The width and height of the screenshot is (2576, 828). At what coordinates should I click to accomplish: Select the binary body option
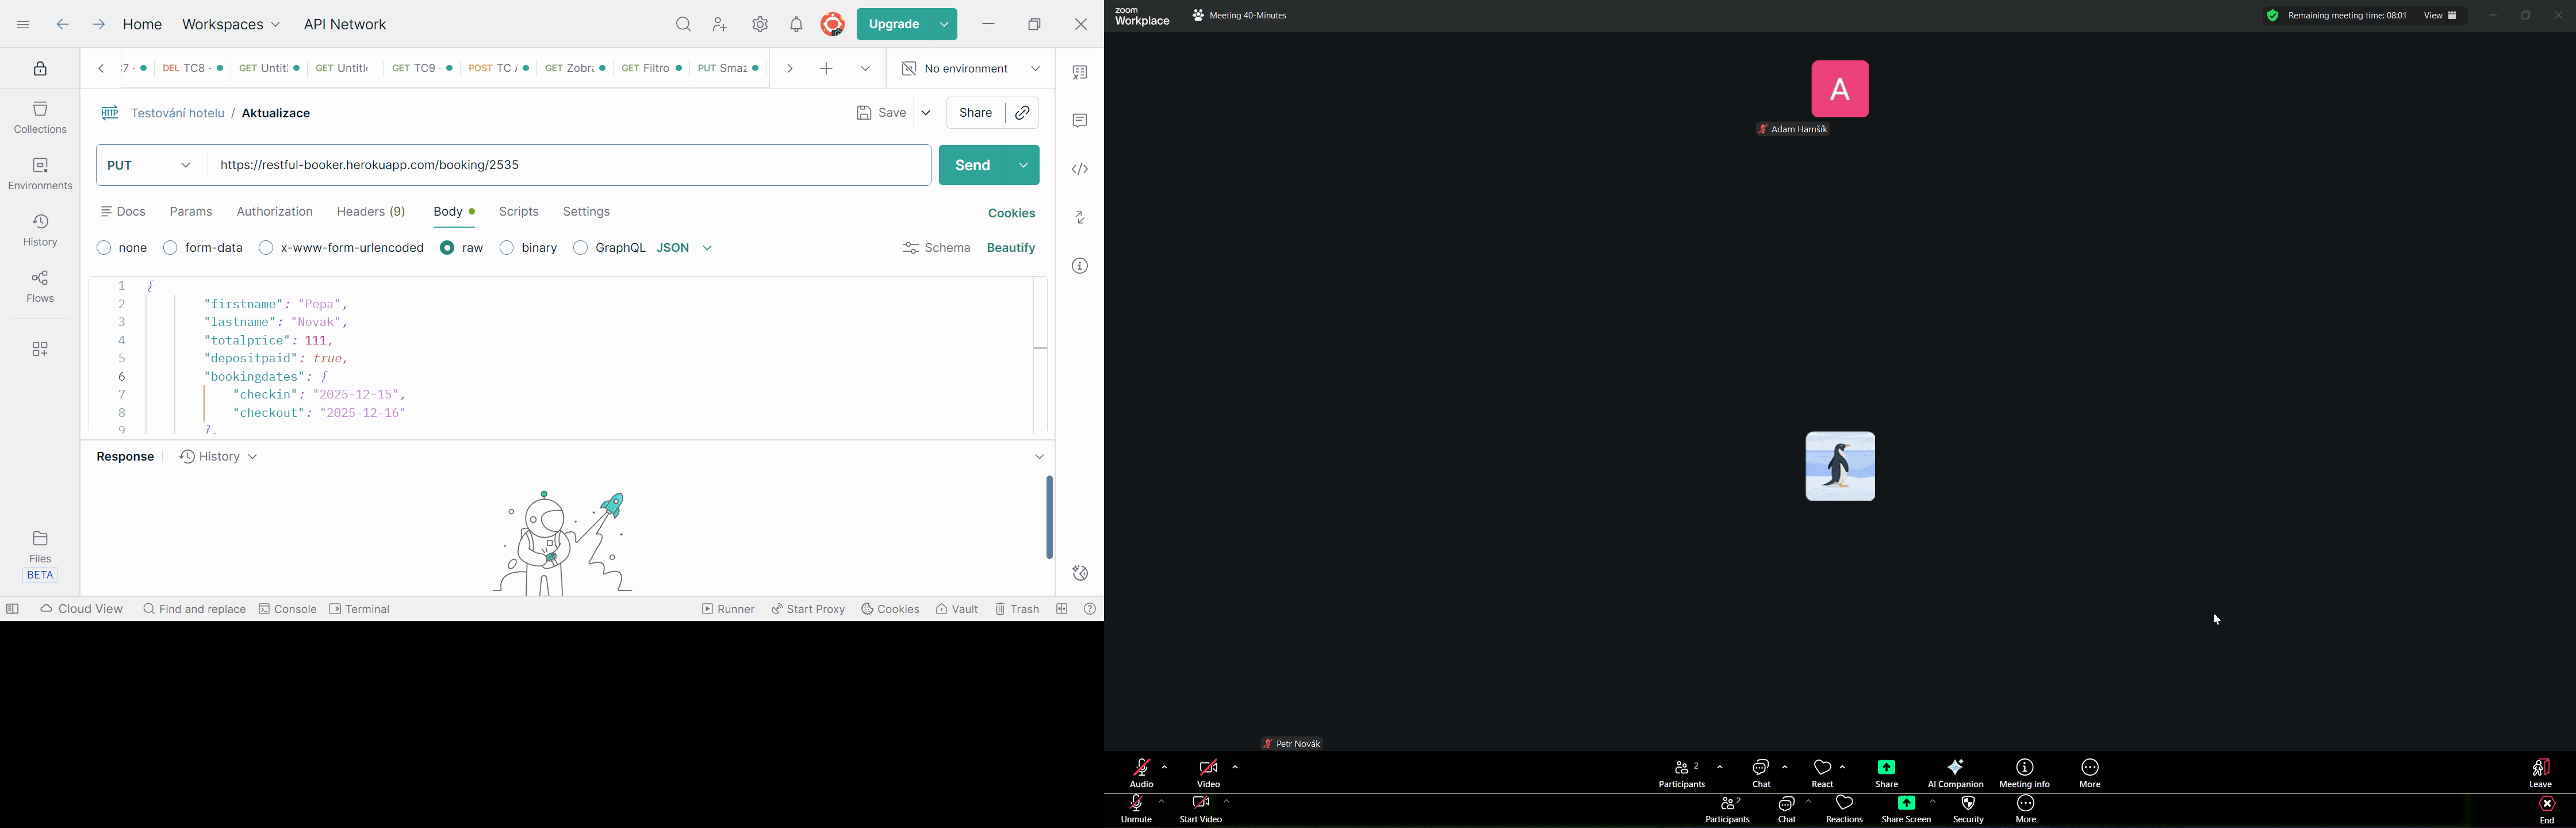(x=507, y=248)
